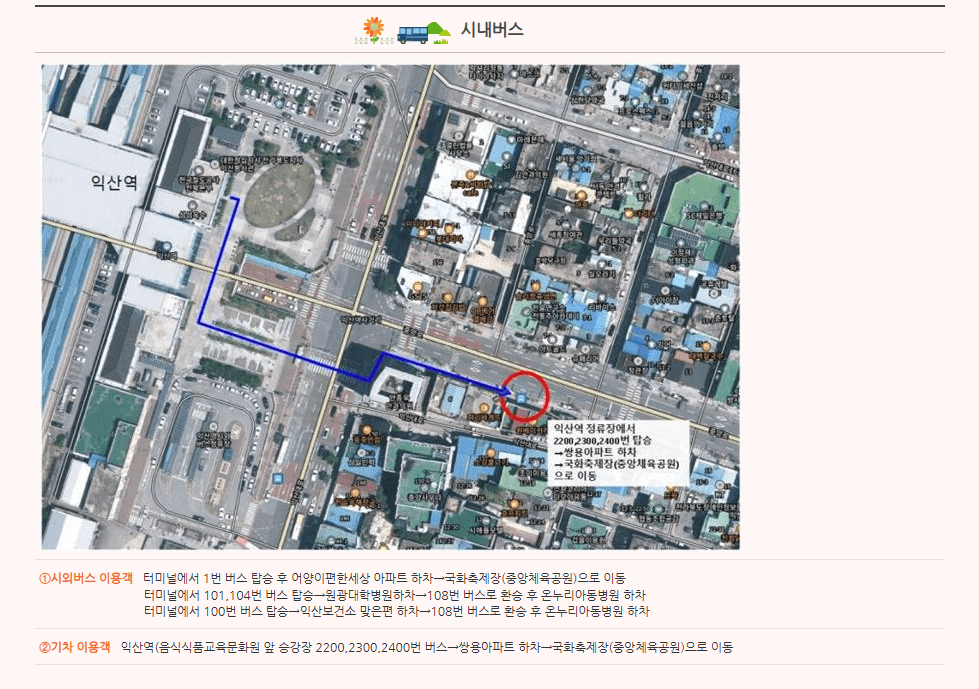Click the POI marker next to 우리들약국
This screenshot has height=689, width=979.
pyautogui.click(x=613, y=229)
